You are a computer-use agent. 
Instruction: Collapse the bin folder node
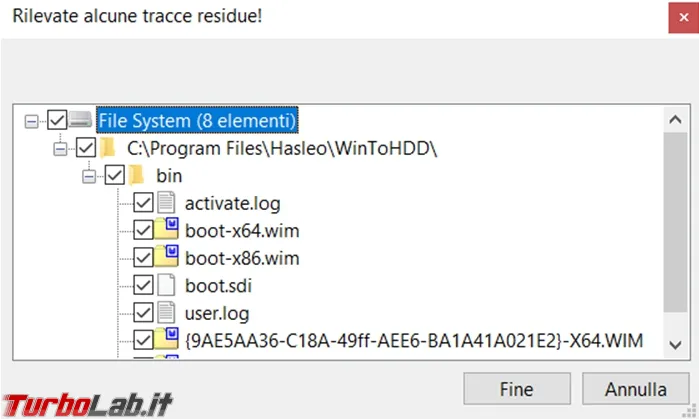pos(89,177)
